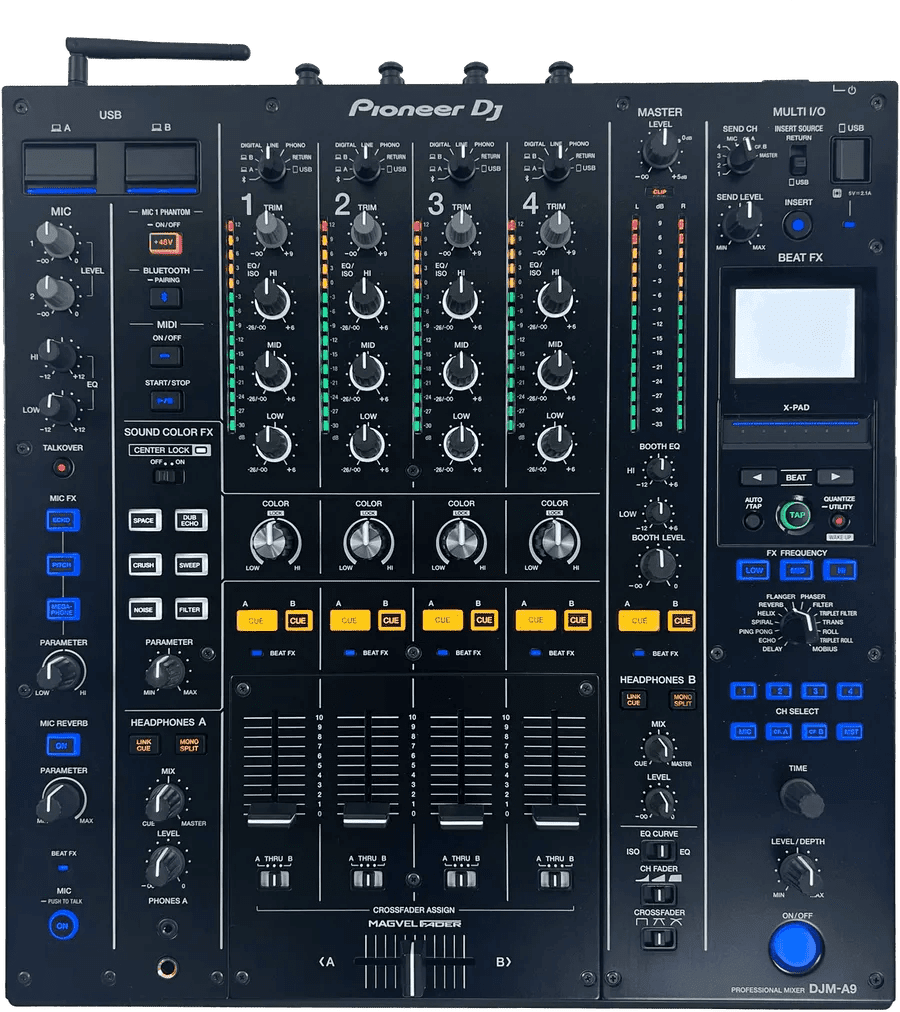Viewport: 900px width, 1012px height.
Task: Flip the INSERT SOURCE return/USB switch
Action: click(799, 160)
